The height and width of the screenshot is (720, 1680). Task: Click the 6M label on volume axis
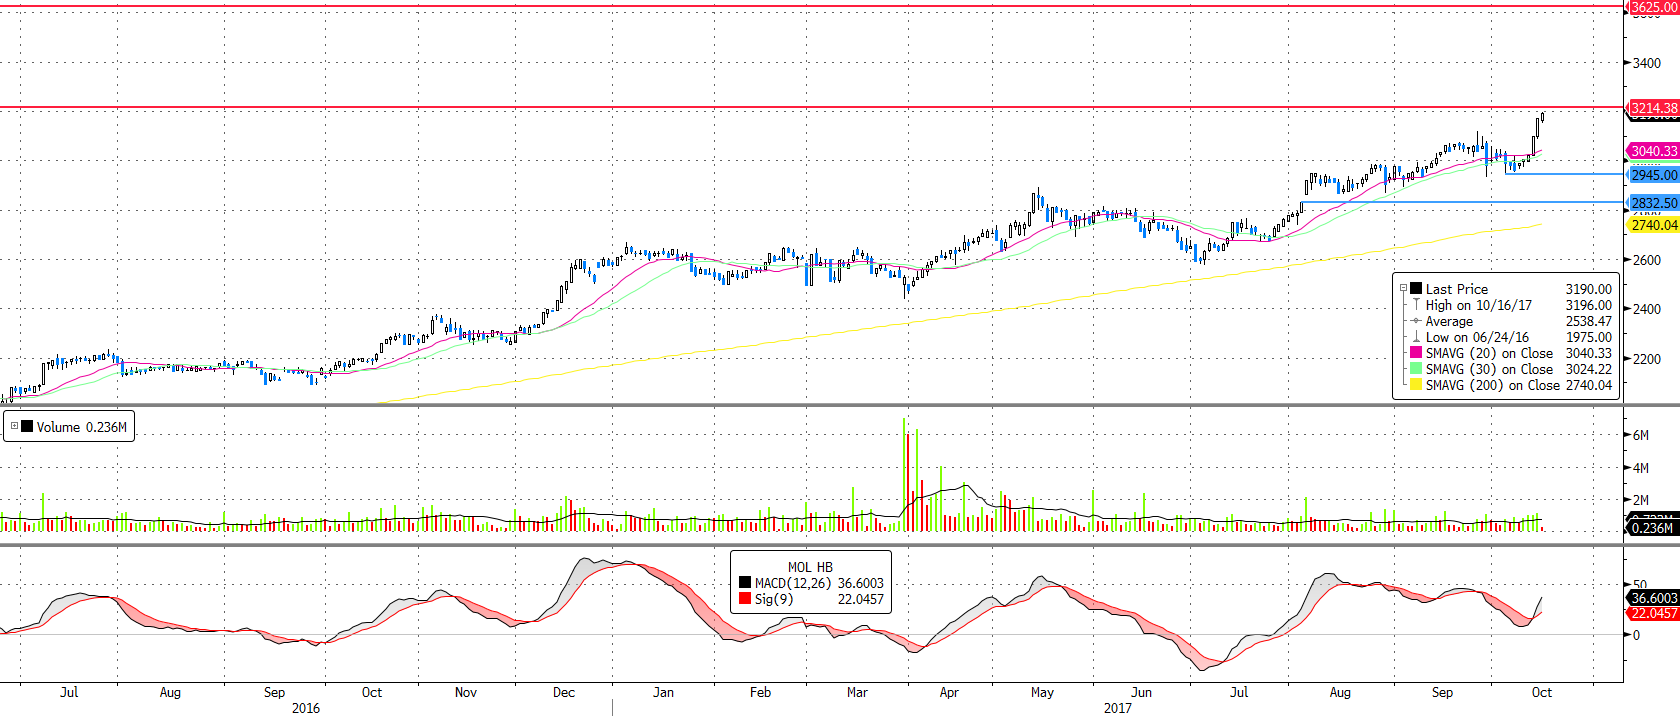click(1641, 435)
